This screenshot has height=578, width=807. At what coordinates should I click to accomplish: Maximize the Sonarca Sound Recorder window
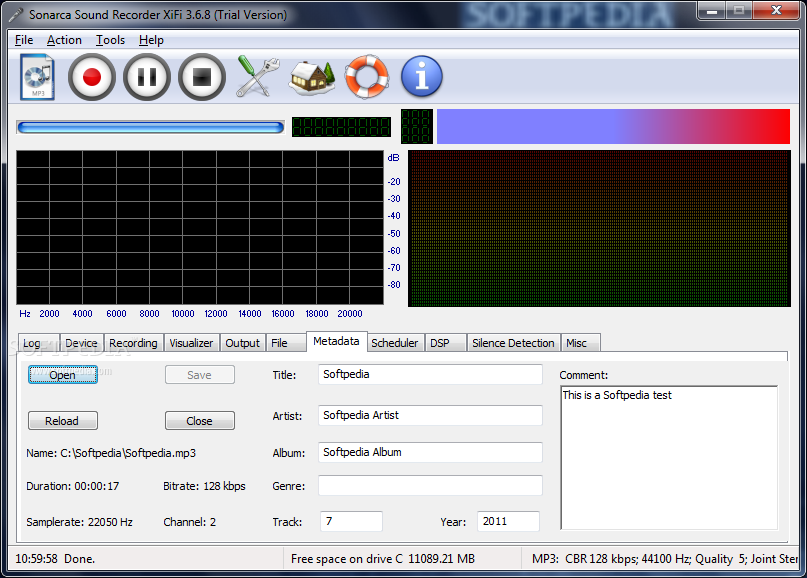point(739,11)
